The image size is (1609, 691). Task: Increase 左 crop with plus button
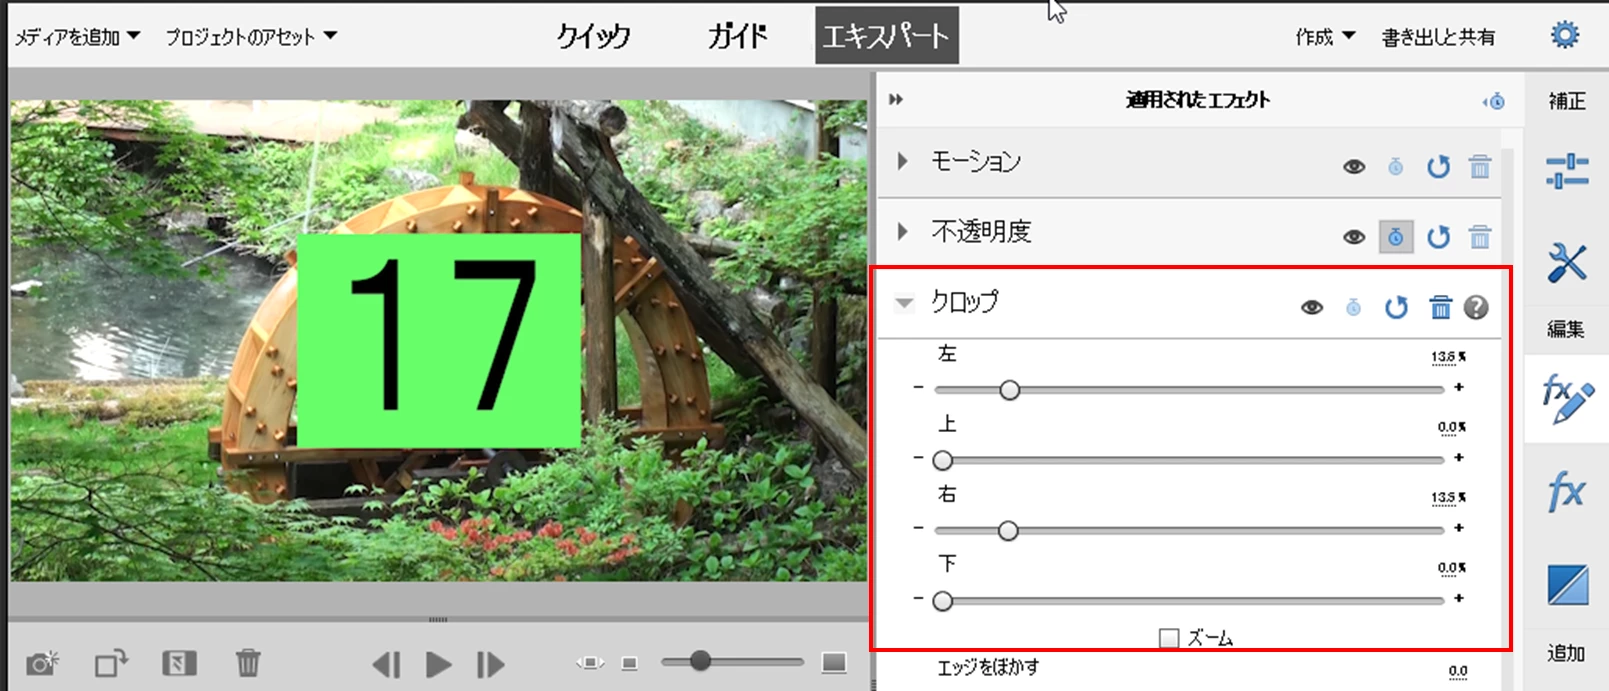(x=1459, y=387)
